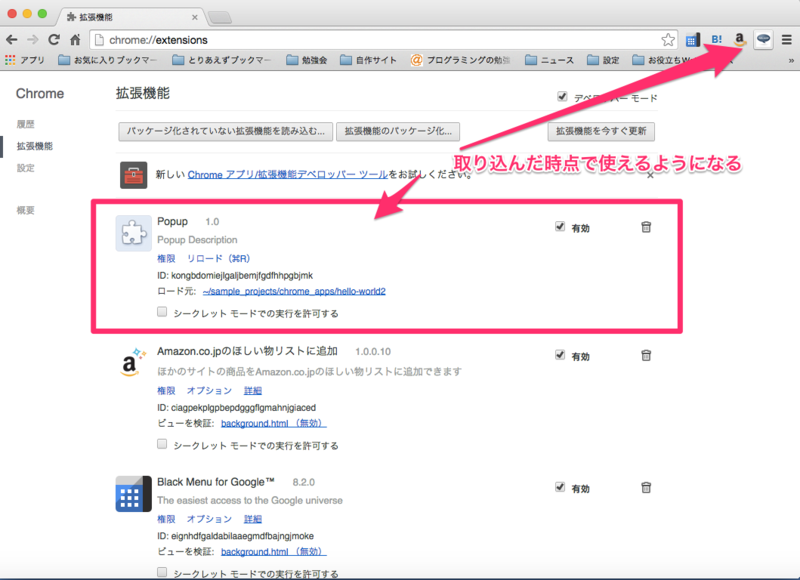
Task: Disable the 有効 checkbox for Popup
Action: click(561, 226)
